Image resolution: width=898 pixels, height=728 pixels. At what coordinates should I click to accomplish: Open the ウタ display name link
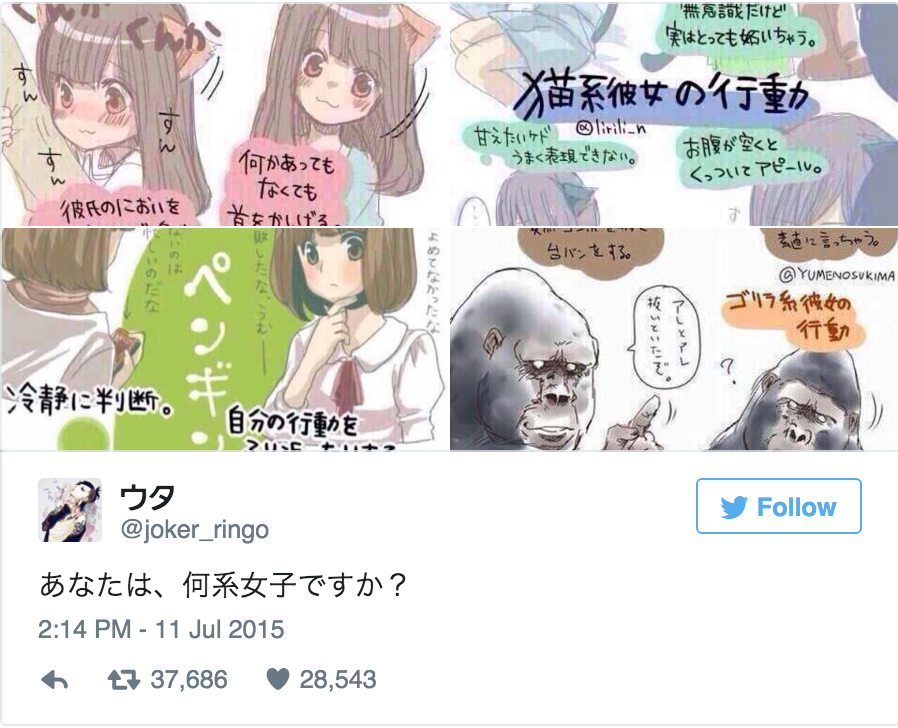tap(147, 498)
